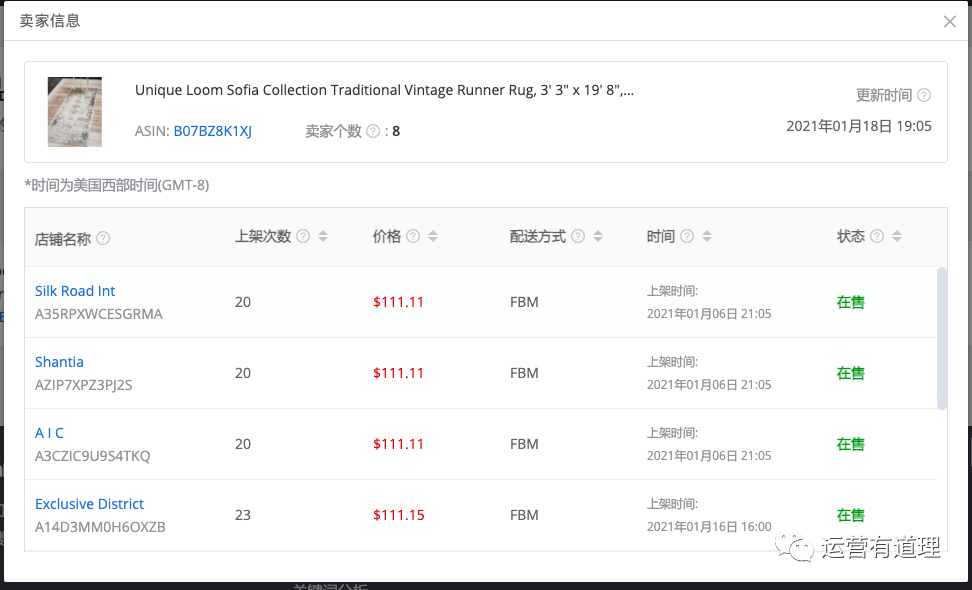
Task: Open the Shantia store link
Action: (x=59, y=362)
